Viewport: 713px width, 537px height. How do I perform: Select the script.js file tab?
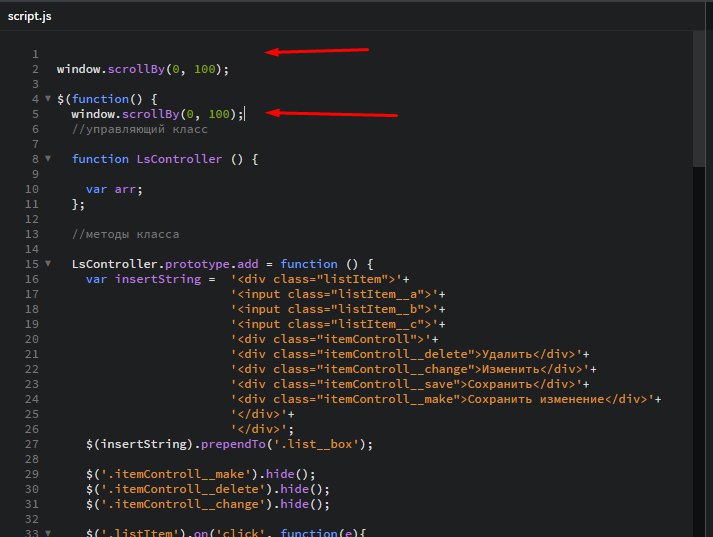pos(30,16)
